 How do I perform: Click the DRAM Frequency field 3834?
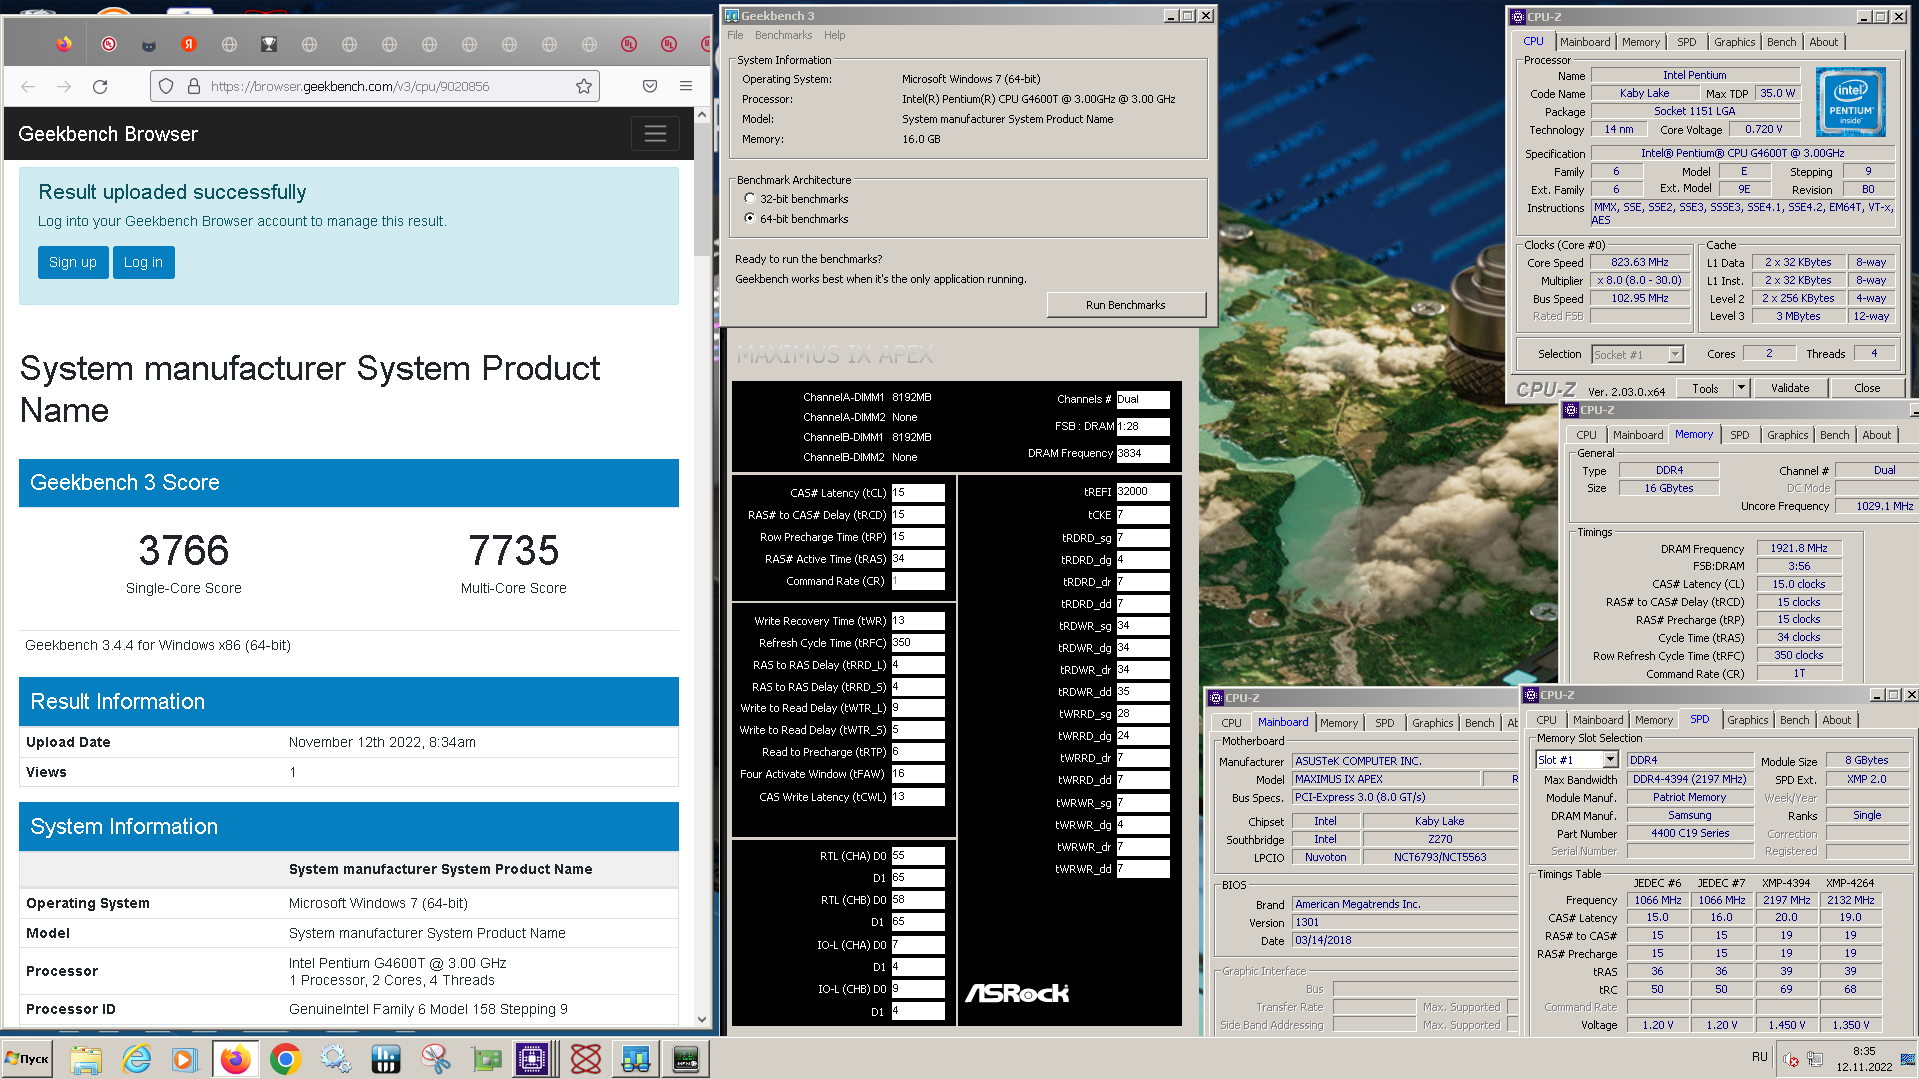click(x=1142, y=453)
